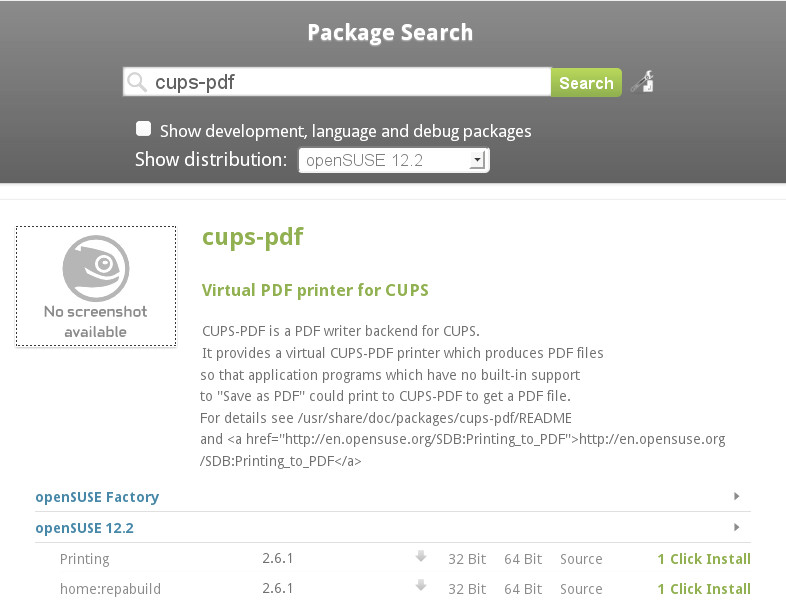Click the home:repabuild repository name
Screen dimensions: 786x604
[x=110, y=589]
